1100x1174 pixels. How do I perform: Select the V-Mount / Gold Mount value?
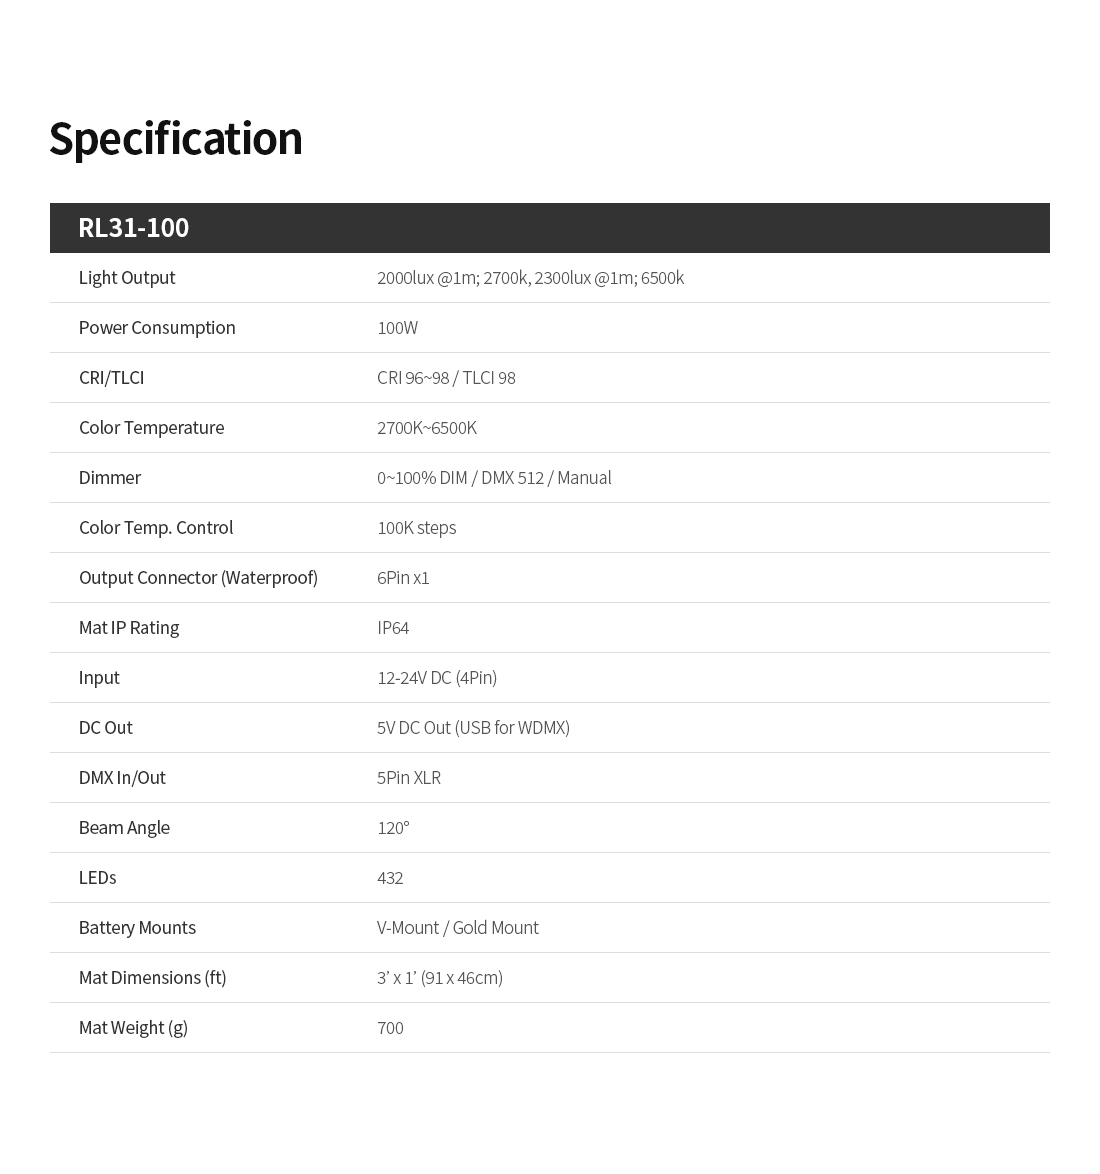[457, 928]
